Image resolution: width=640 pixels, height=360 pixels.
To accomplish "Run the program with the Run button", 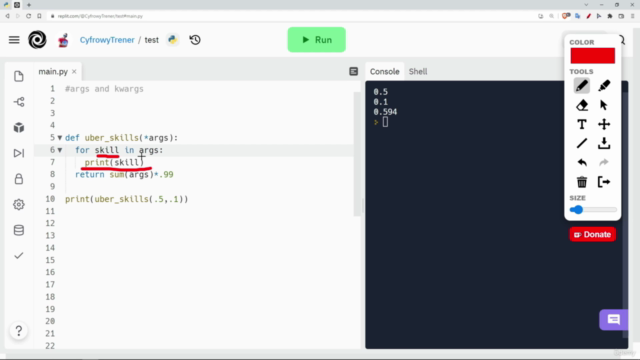I will tap(316, 40).
